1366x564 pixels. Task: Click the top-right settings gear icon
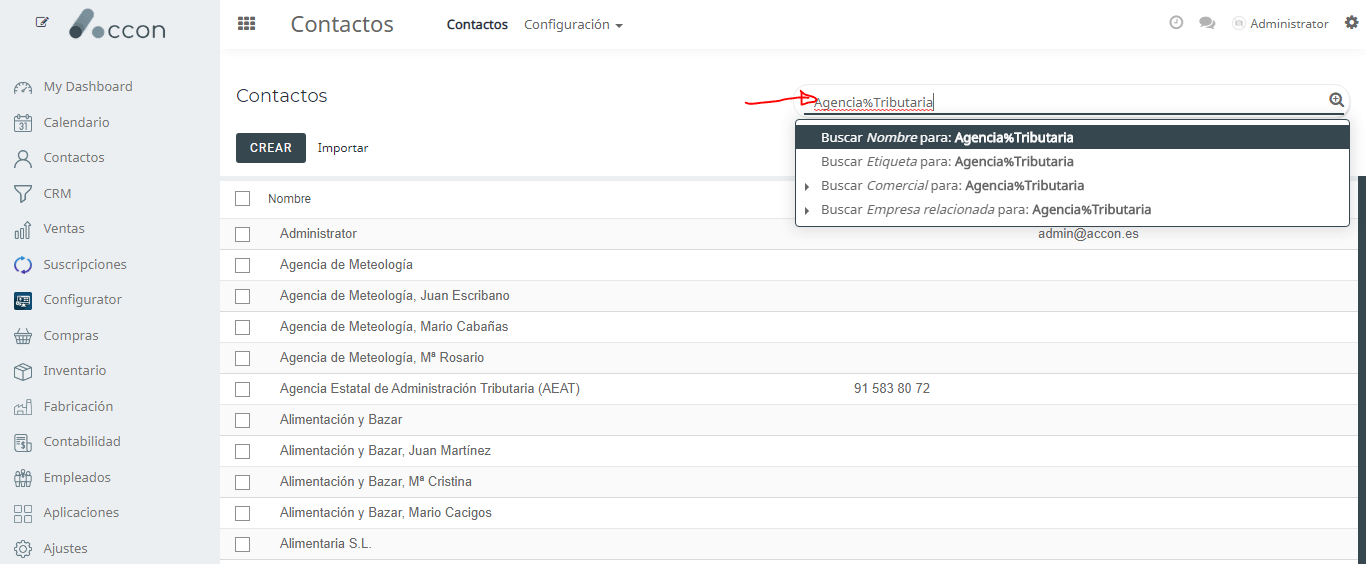click(1352, 23)
